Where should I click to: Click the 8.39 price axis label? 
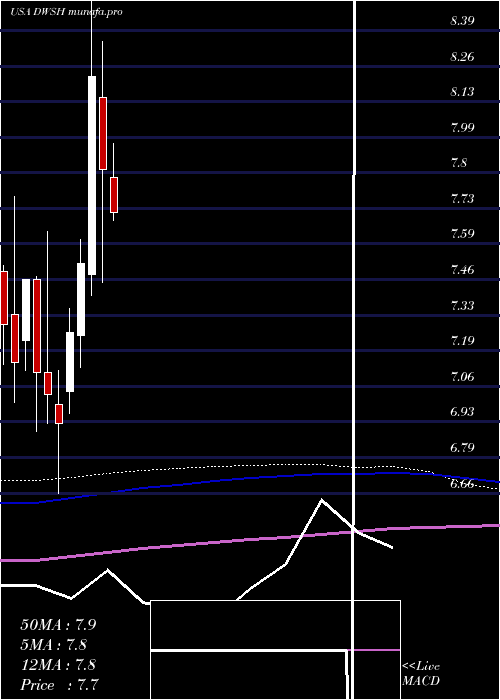462,21
